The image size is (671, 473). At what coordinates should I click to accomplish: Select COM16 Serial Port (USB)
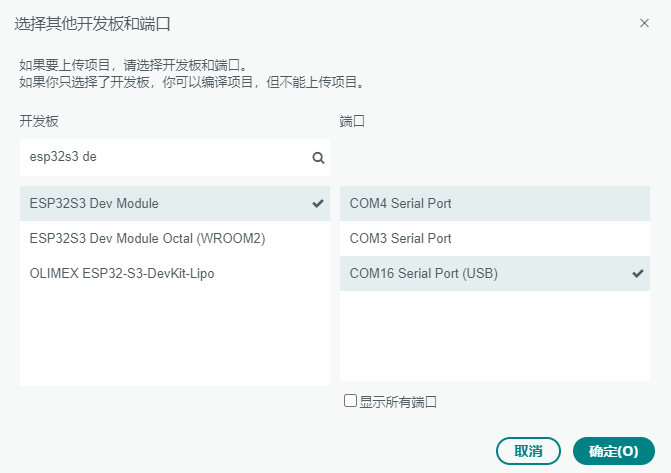pyautogui.click(x=423, y=273)
